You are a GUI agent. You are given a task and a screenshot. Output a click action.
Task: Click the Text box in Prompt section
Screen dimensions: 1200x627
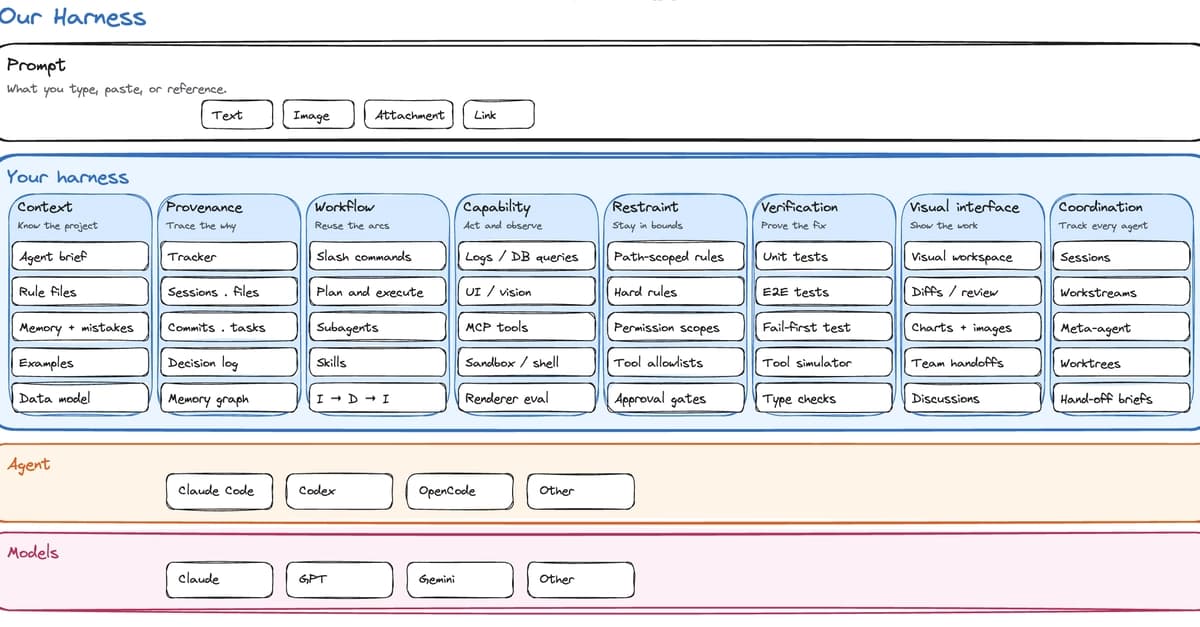coord(237,115)
